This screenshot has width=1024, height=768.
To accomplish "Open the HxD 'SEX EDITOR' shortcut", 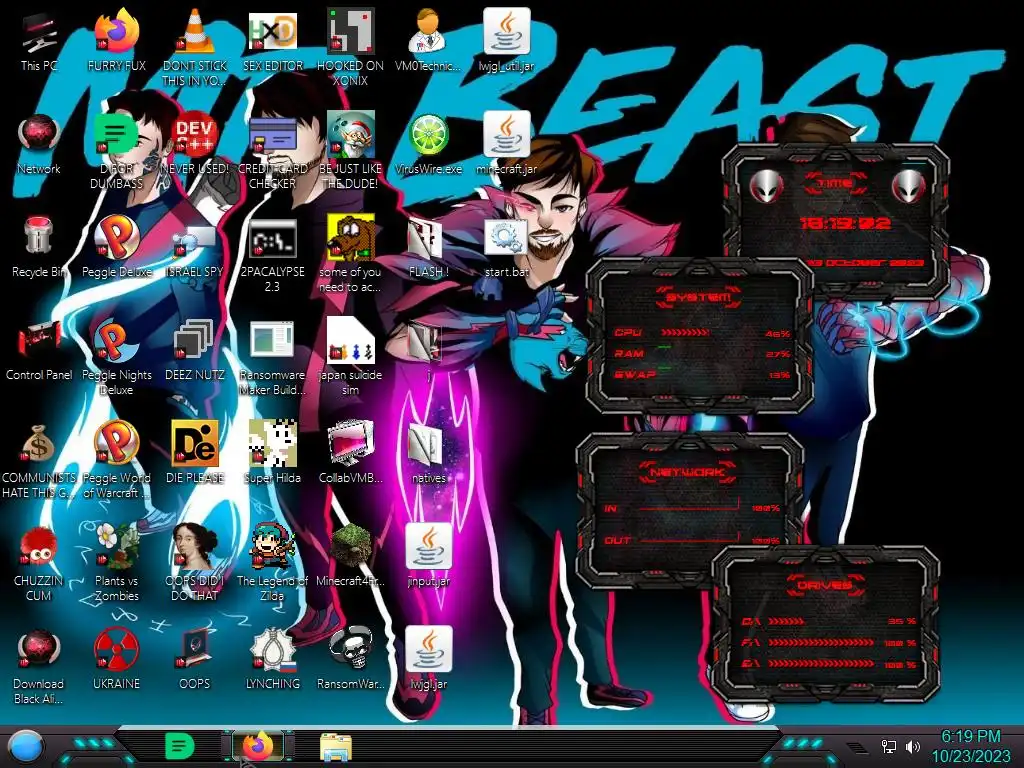I will coord(272,33).
